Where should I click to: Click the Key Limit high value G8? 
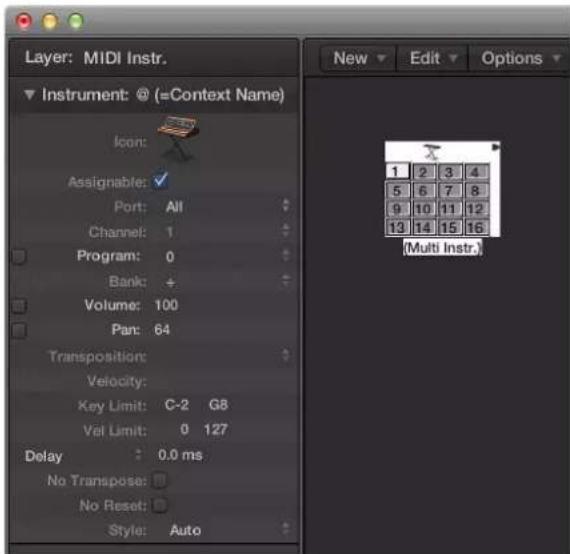pos(218,405)
